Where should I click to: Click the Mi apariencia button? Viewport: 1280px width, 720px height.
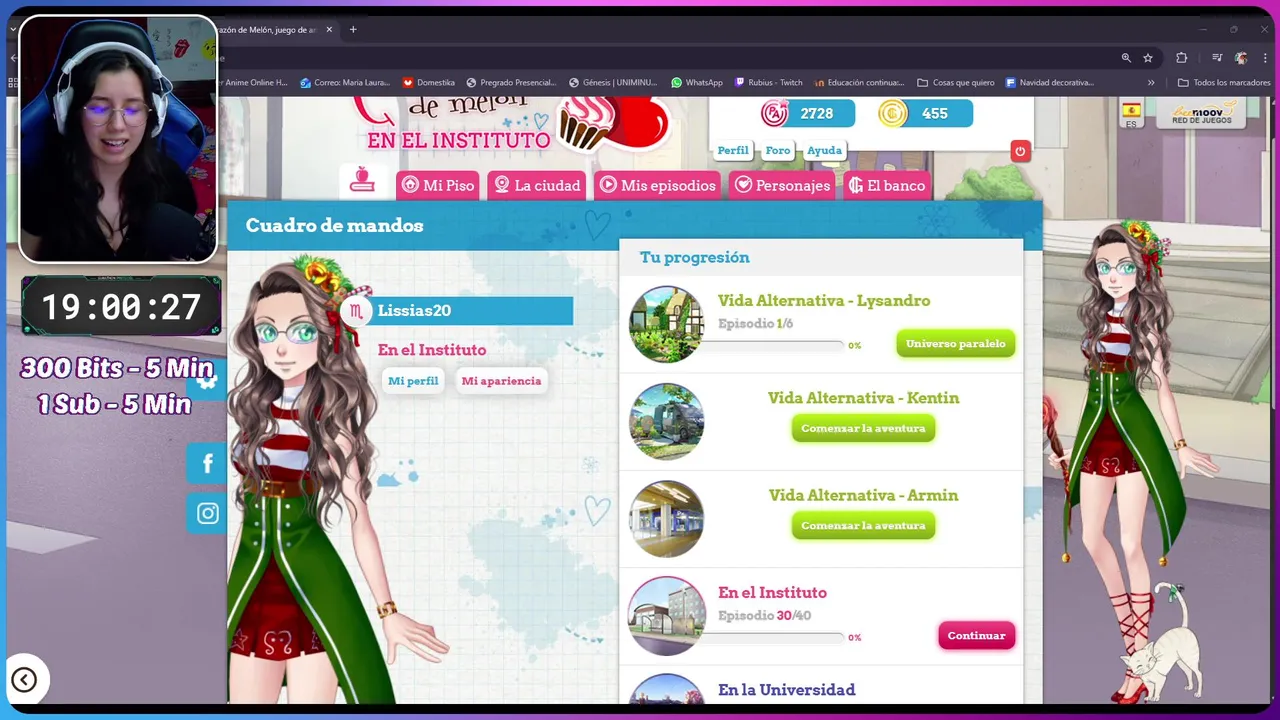pos(501,381)
